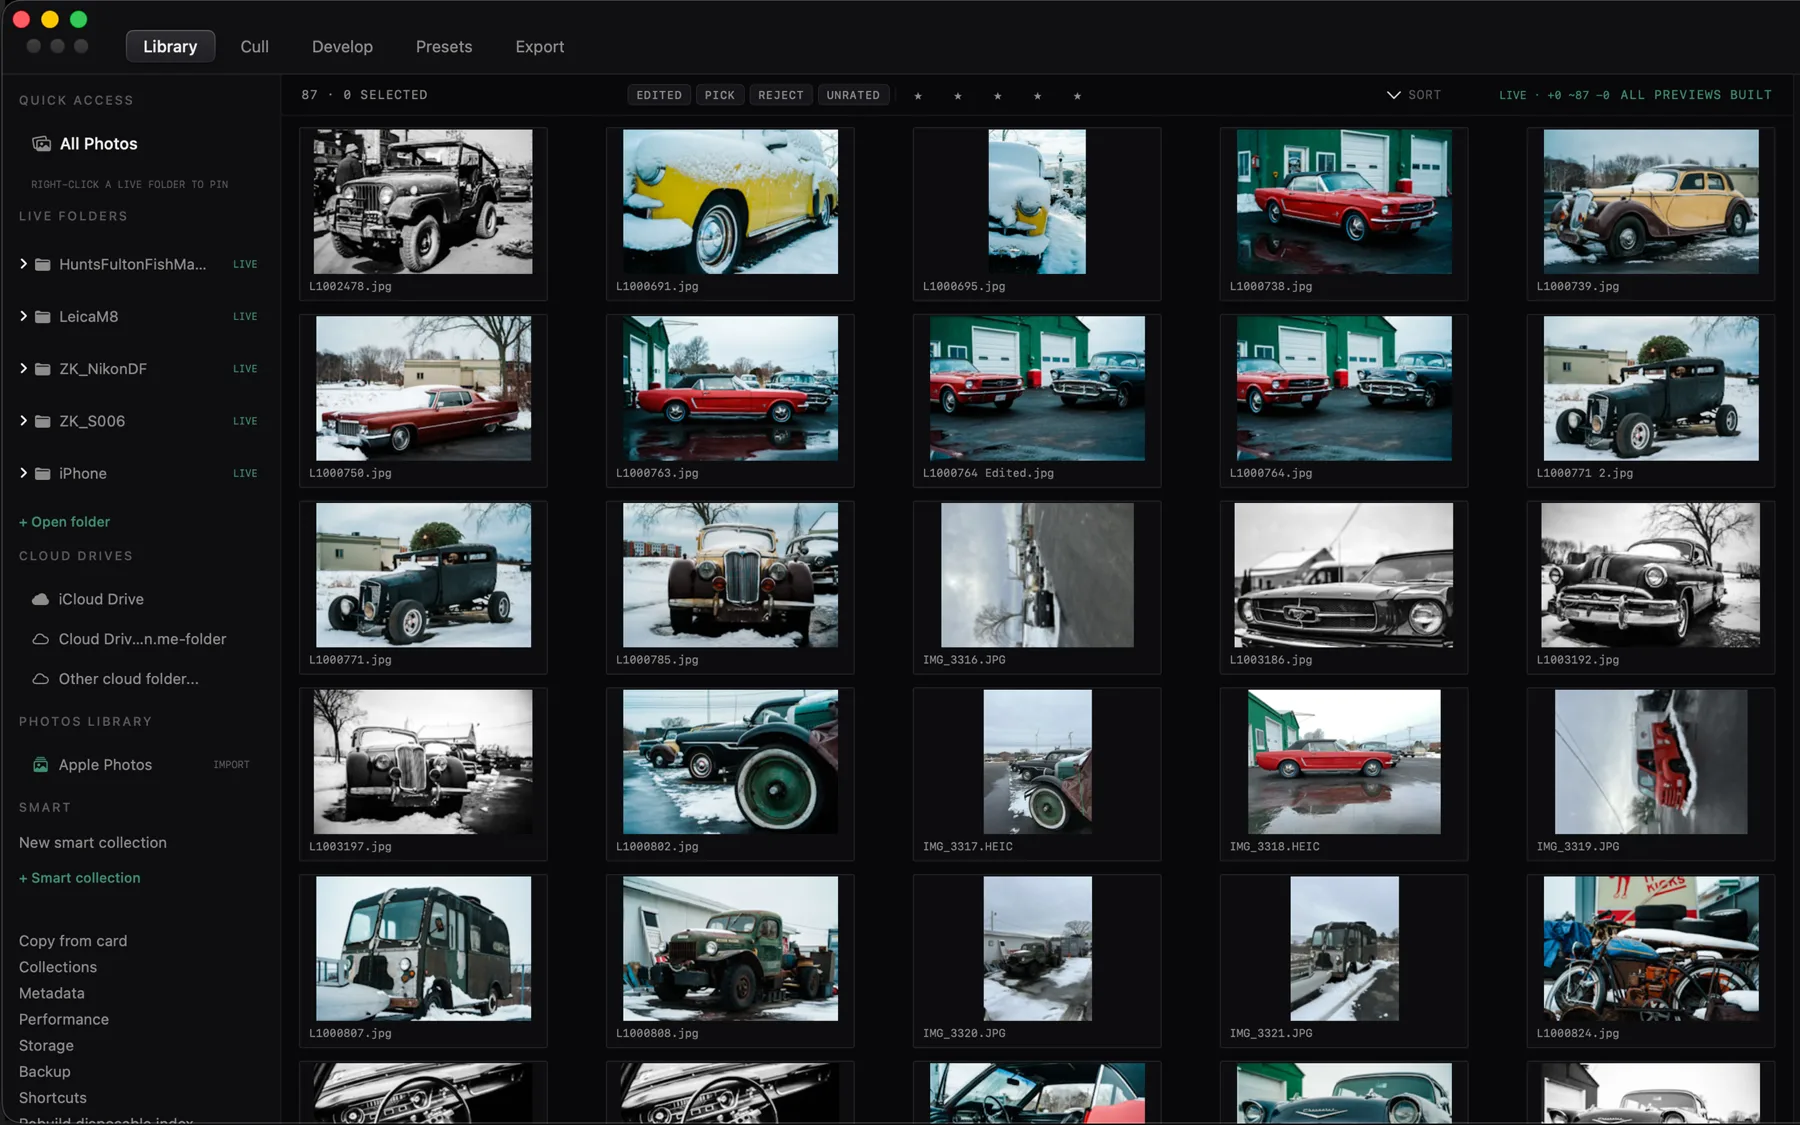Switch to the Library tab
The height and width of the screenshot is (1125, 1800).
click(x=170, y=46)
